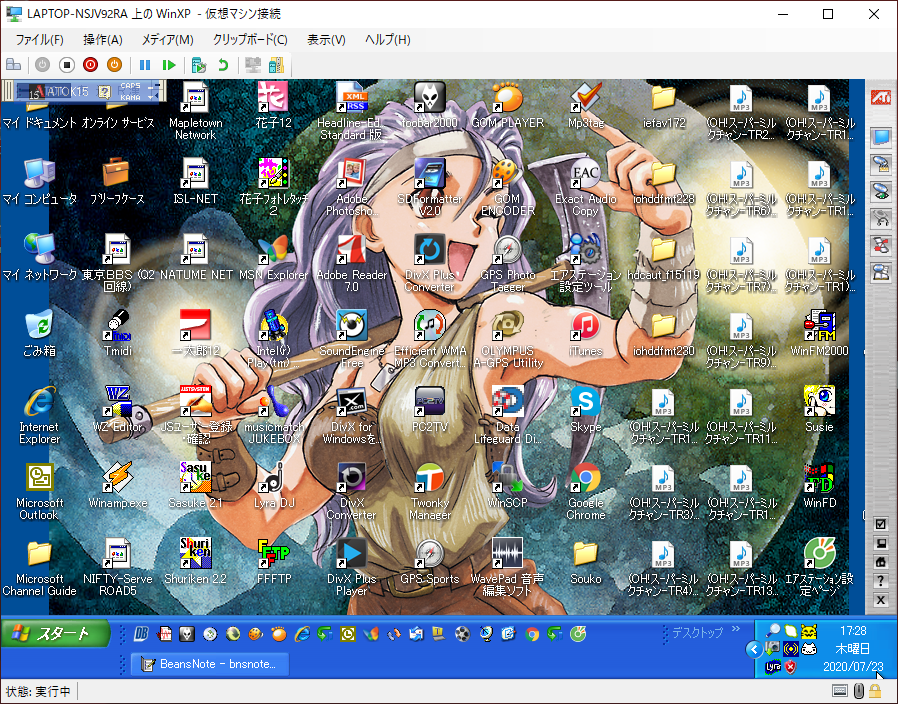Select the foobar2000 desktop icon
The height and width of the screenshot is (704, 898).
point(430,105)
